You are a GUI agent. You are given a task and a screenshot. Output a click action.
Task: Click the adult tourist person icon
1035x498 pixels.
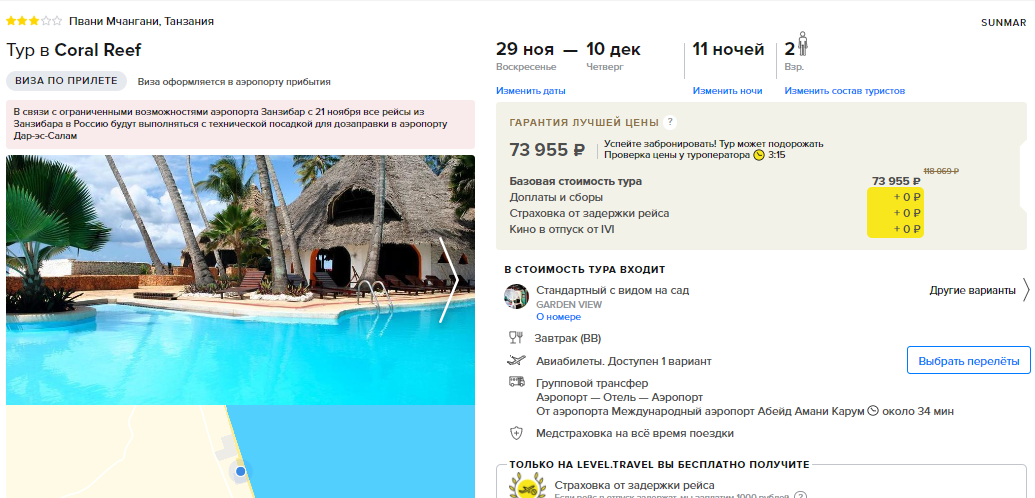(x=802, y=44)
